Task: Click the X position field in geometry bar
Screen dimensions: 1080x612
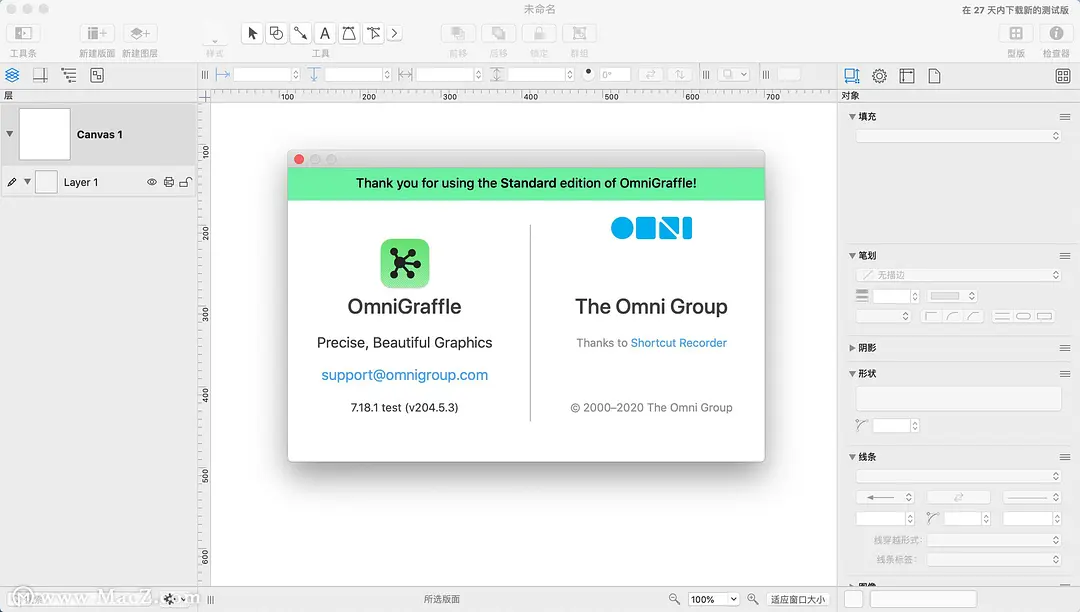Action: tap(262, 74)
